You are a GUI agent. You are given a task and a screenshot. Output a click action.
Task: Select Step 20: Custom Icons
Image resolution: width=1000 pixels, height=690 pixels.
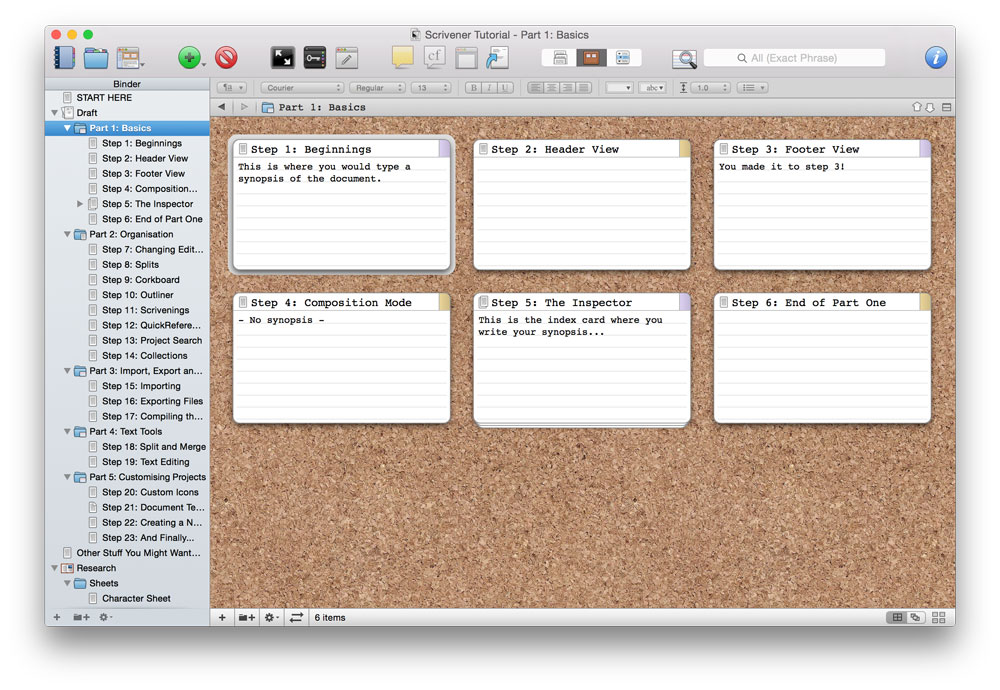tap(150, 492)
